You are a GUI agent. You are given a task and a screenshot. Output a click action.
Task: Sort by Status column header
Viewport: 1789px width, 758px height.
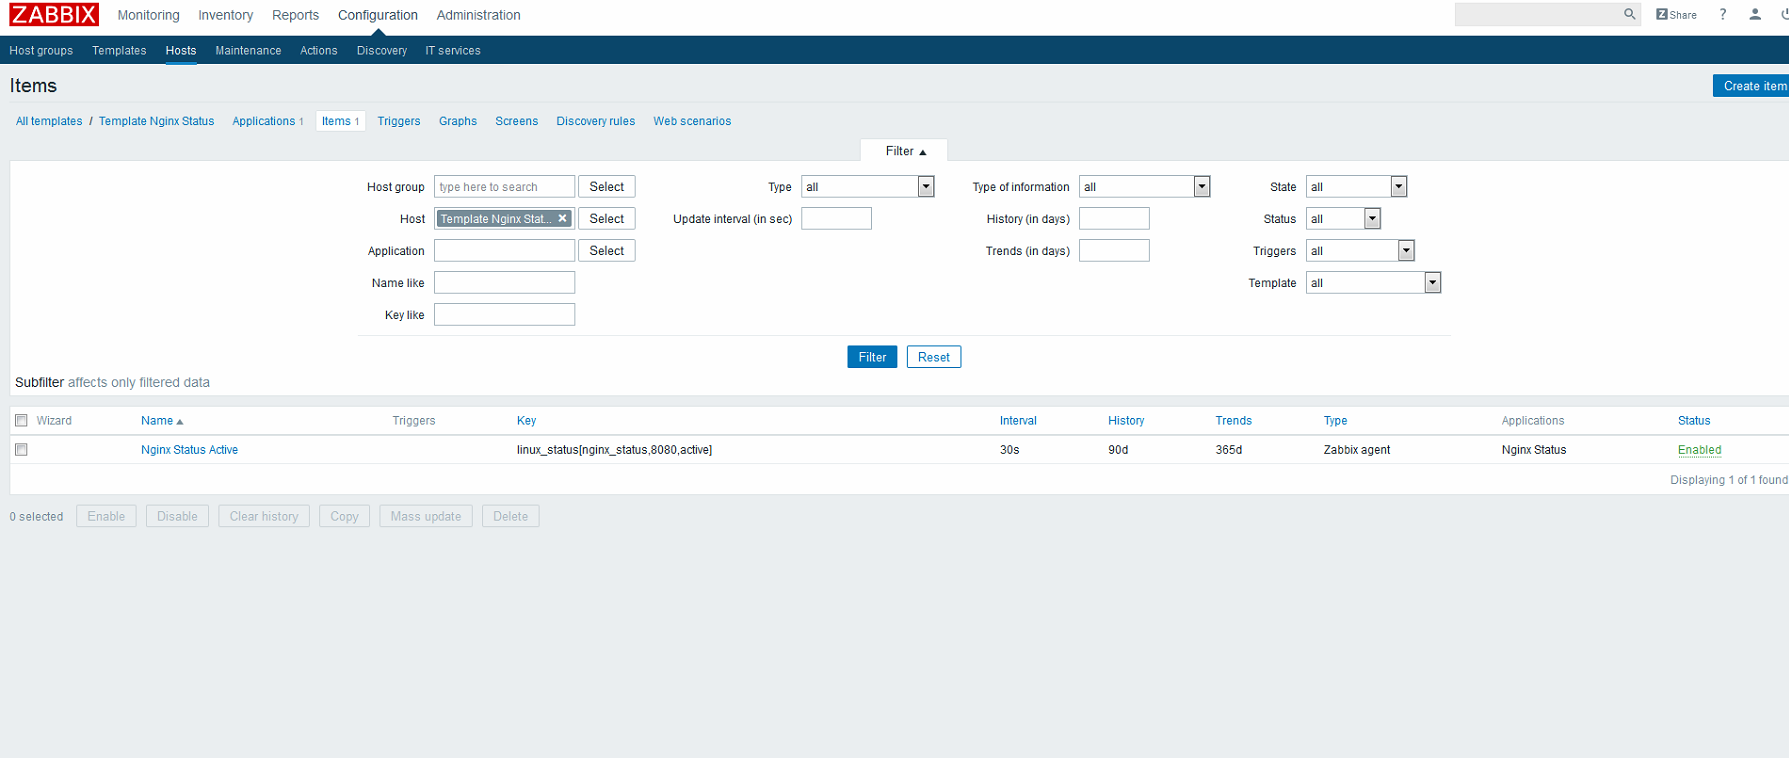point(1694,421)
